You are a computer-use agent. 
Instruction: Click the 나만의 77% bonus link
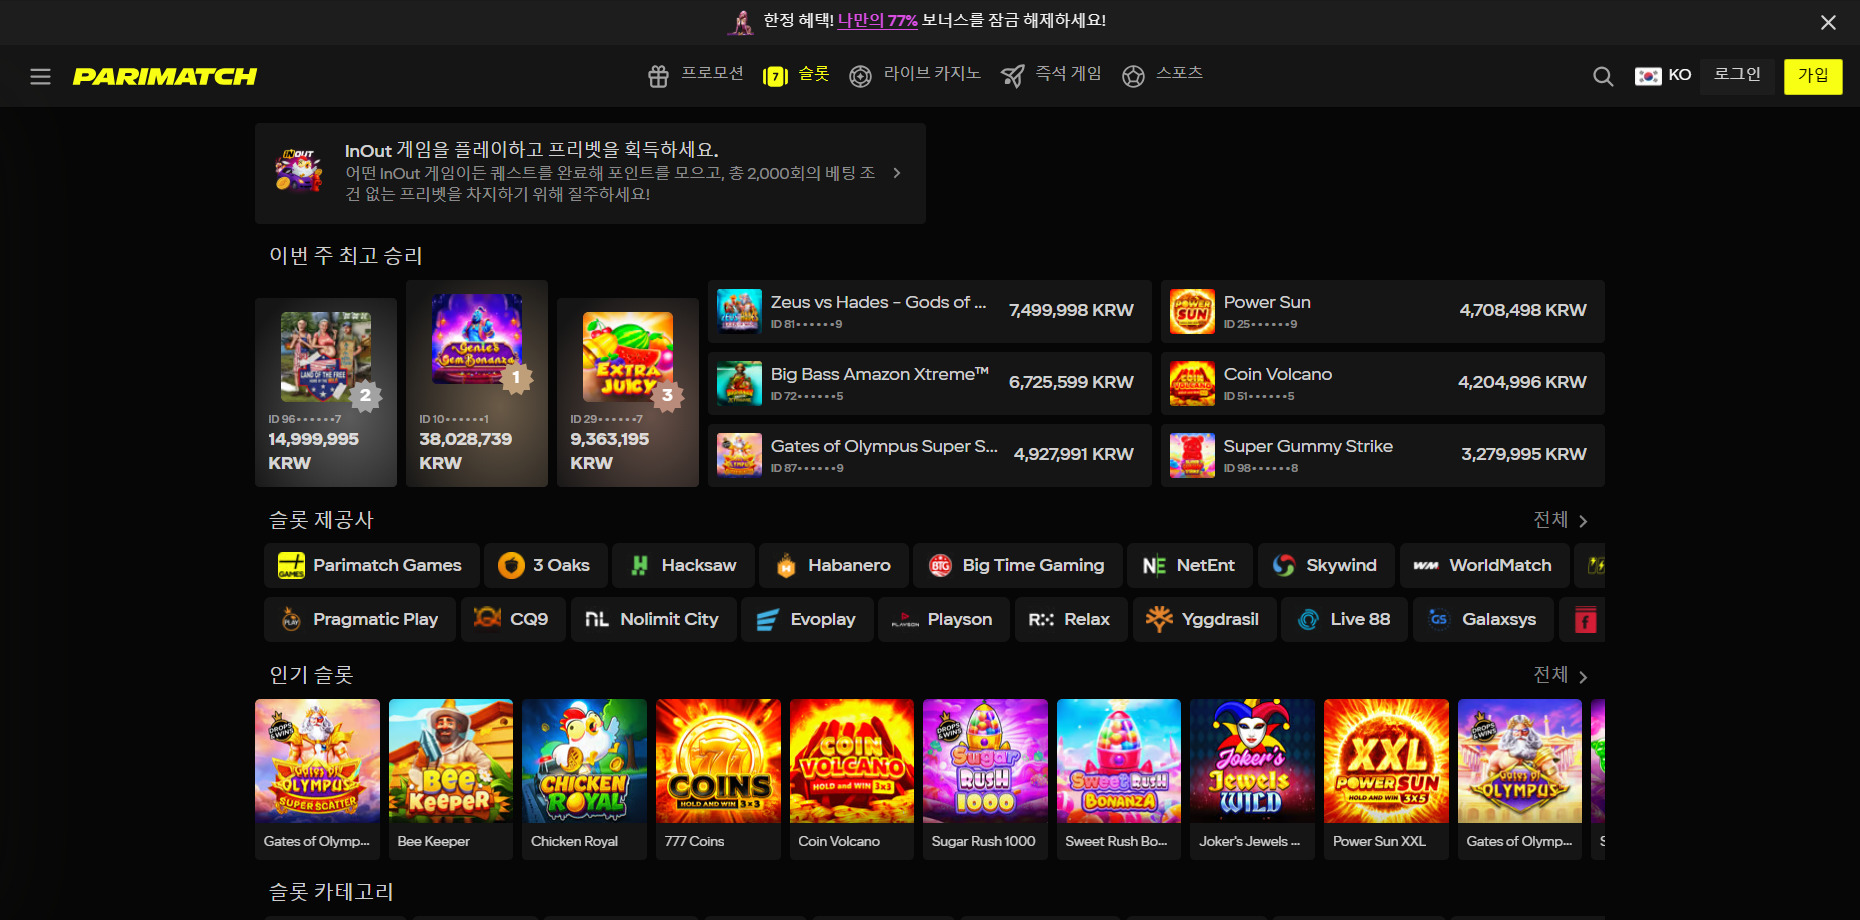click(877, 21)
